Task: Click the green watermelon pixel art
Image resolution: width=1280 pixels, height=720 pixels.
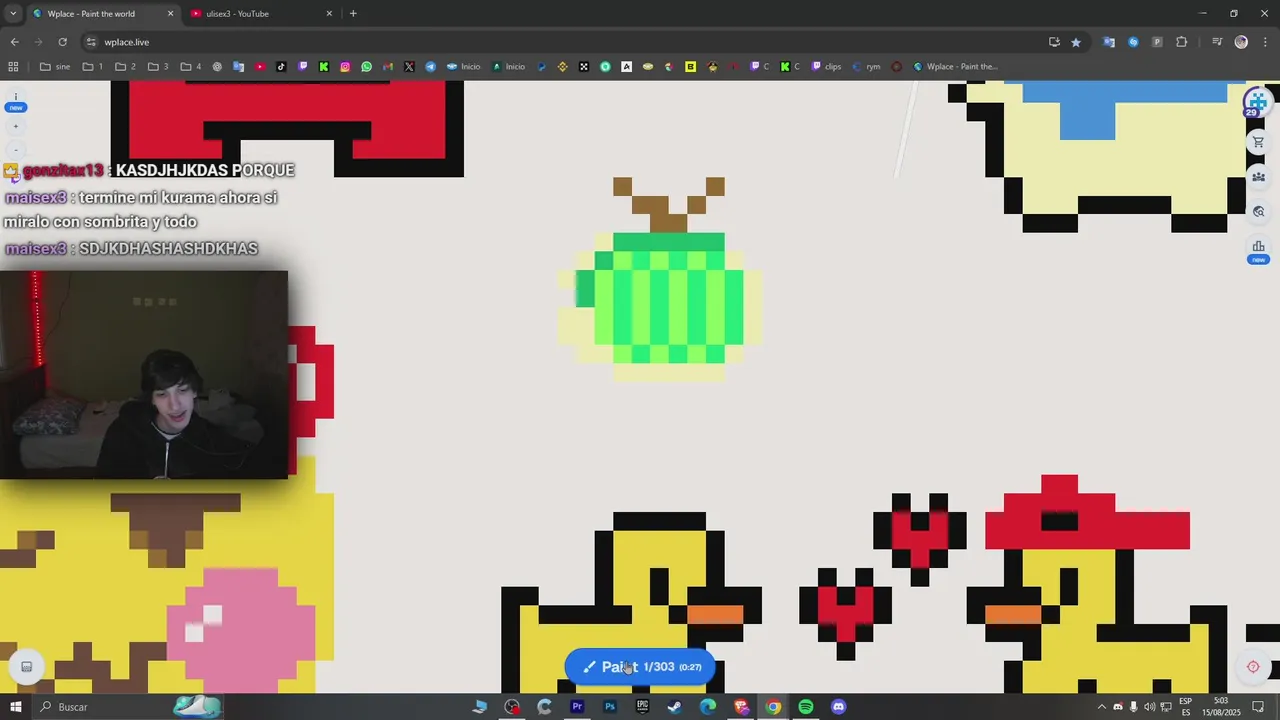Action: click(x=660, y=306)
